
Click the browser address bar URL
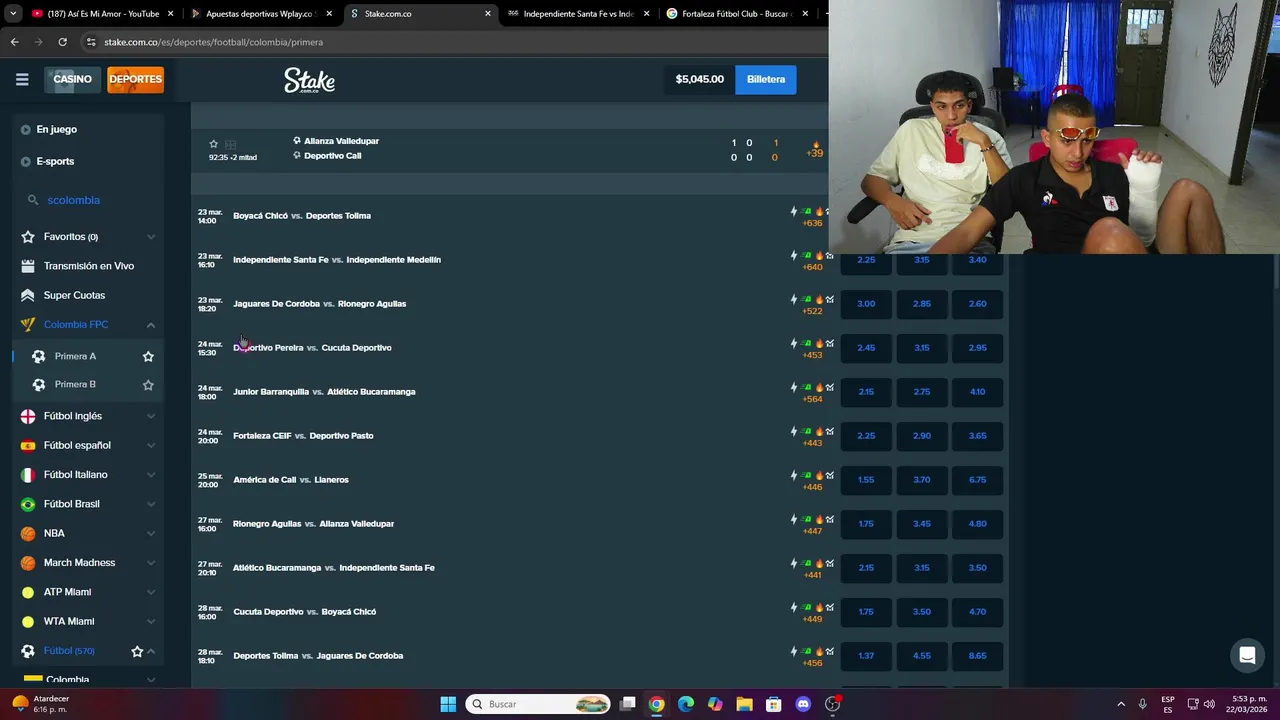(213, 42)
